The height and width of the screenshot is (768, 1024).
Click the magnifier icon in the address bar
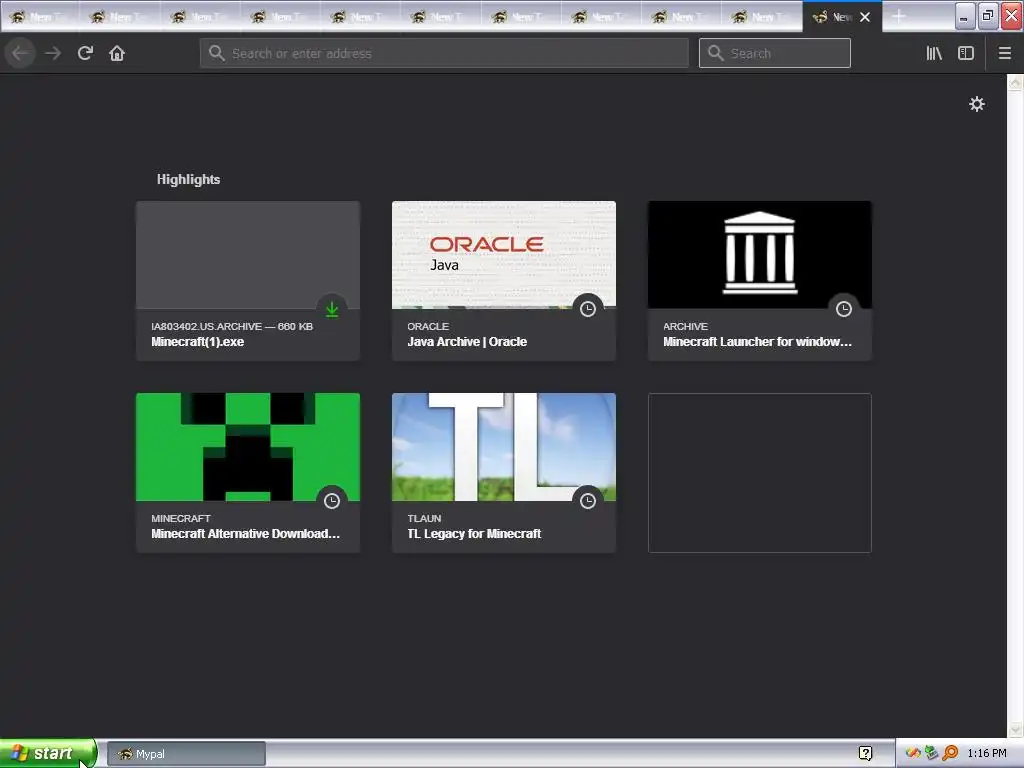(217, 53)
